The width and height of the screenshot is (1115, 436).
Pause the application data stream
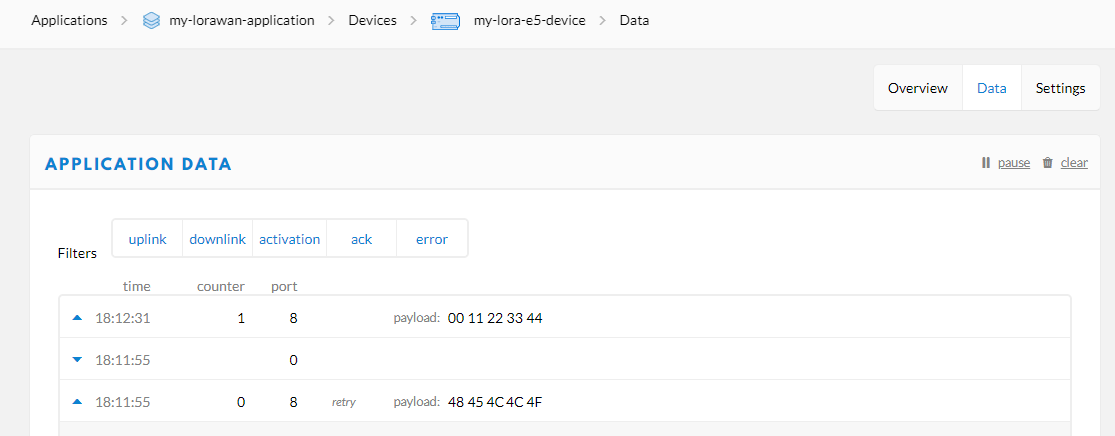[1013, 163]
